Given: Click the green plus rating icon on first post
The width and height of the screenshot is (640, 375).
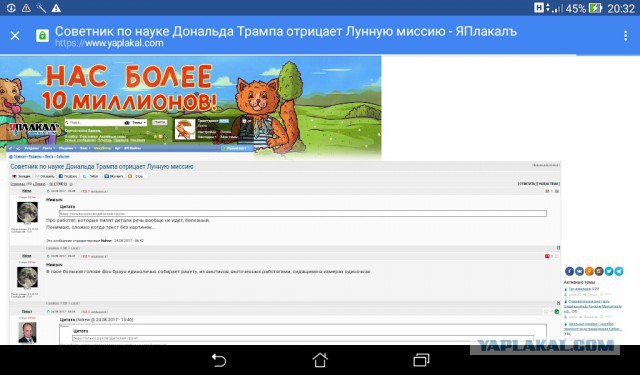Looking at the screenshot, I should (x=557, y=191).
